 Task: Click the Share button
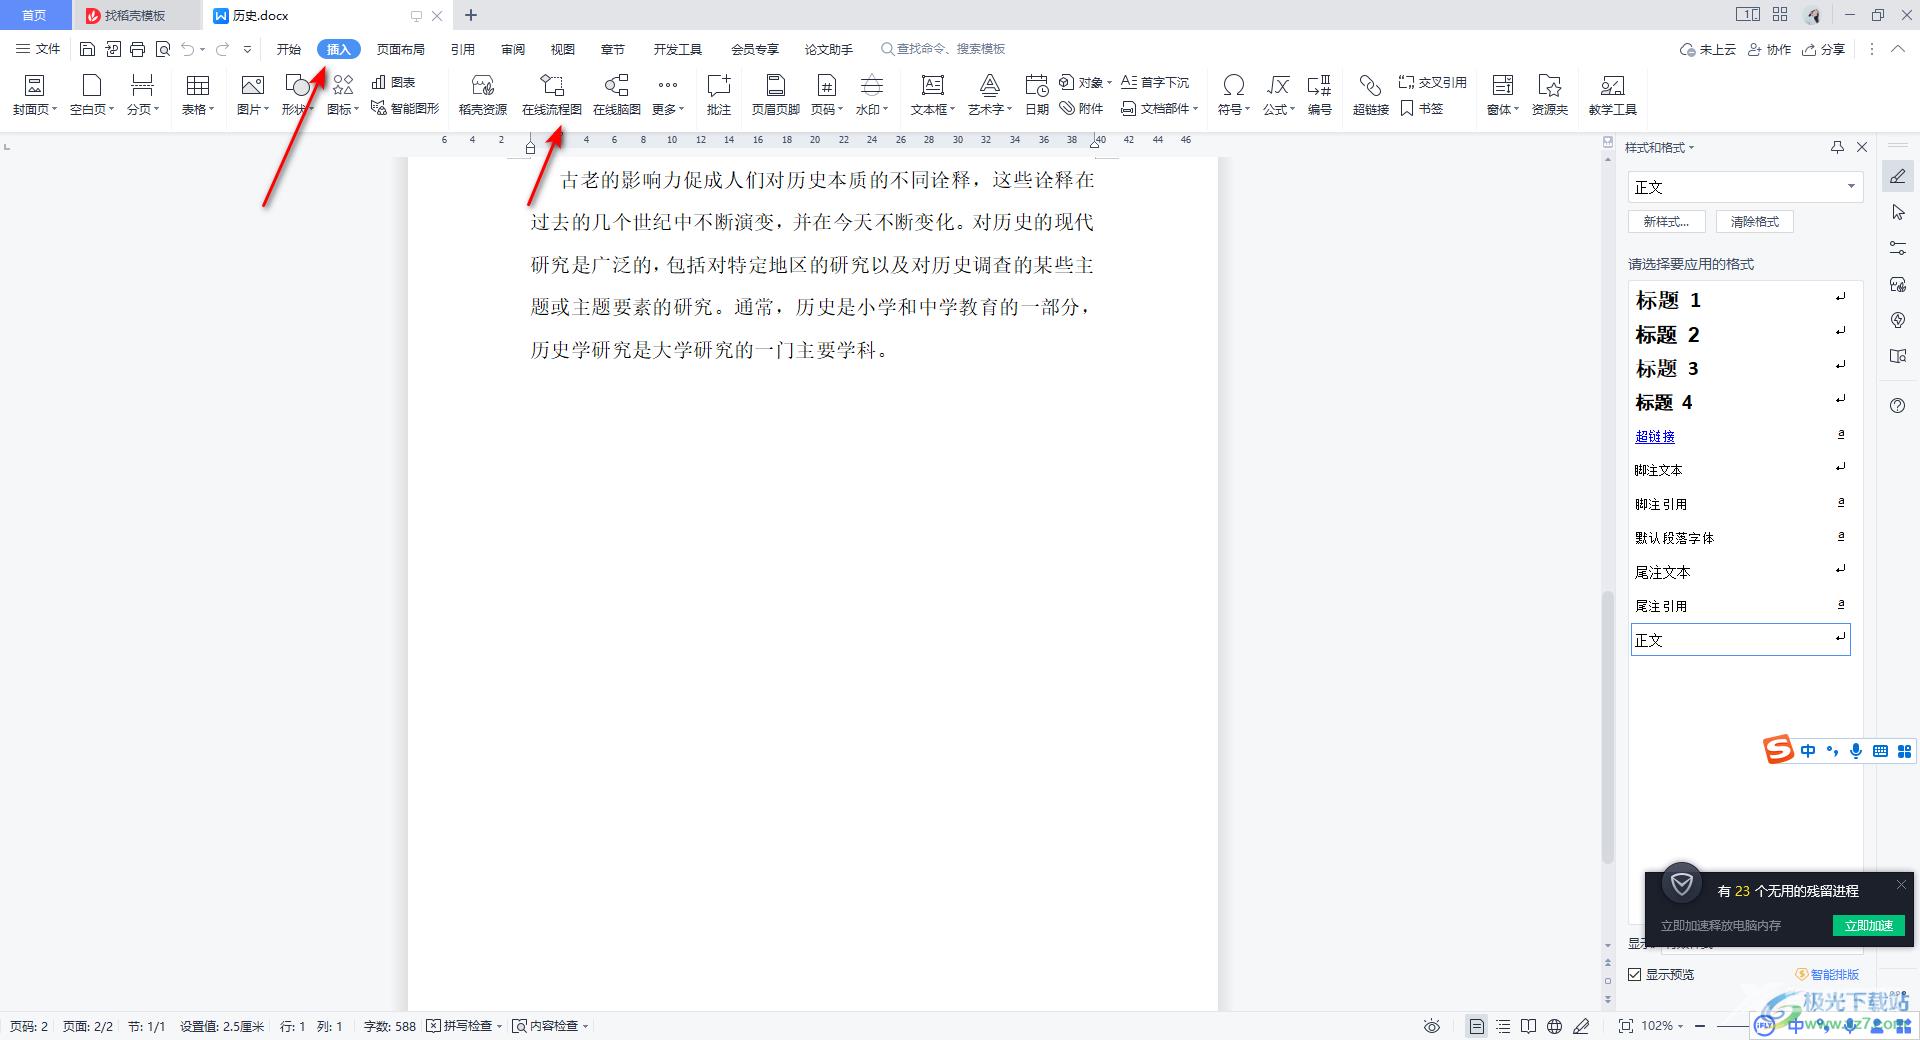pos(1824,49)
